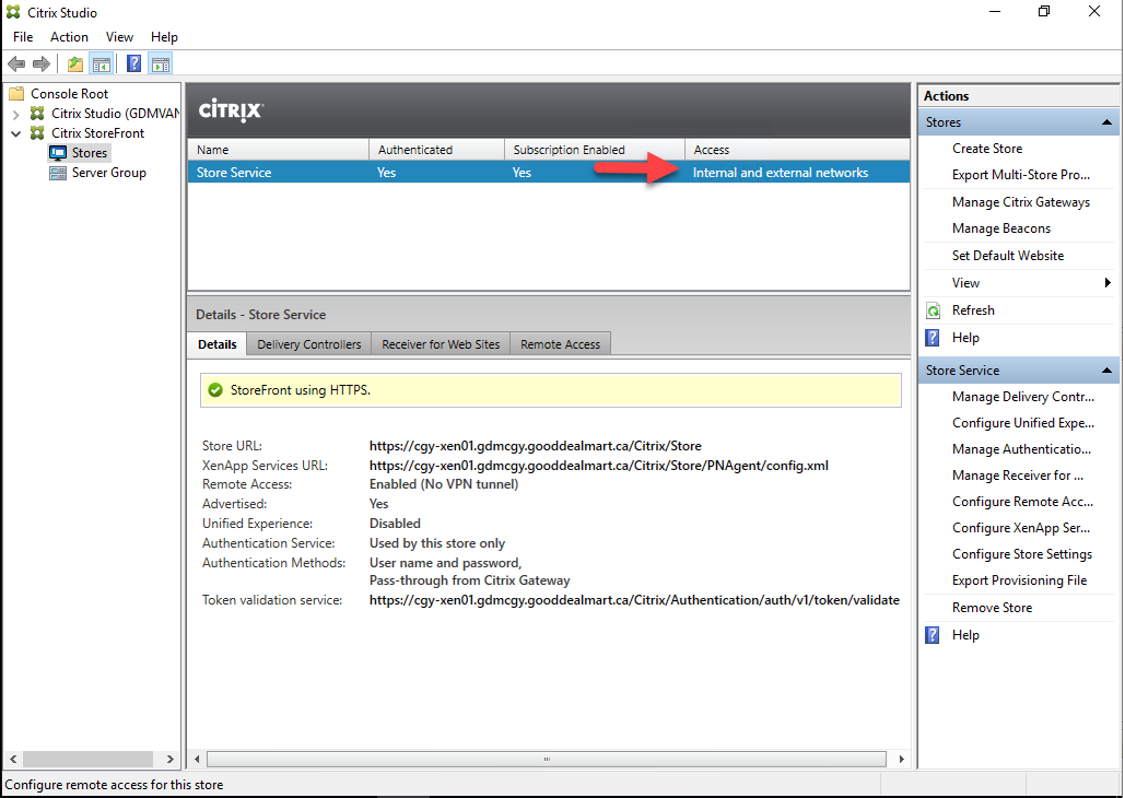Image resolution: width=1123 pixels, height=798 pixels.
Task: Sort by the Access column header
Action: pos(797,150)
